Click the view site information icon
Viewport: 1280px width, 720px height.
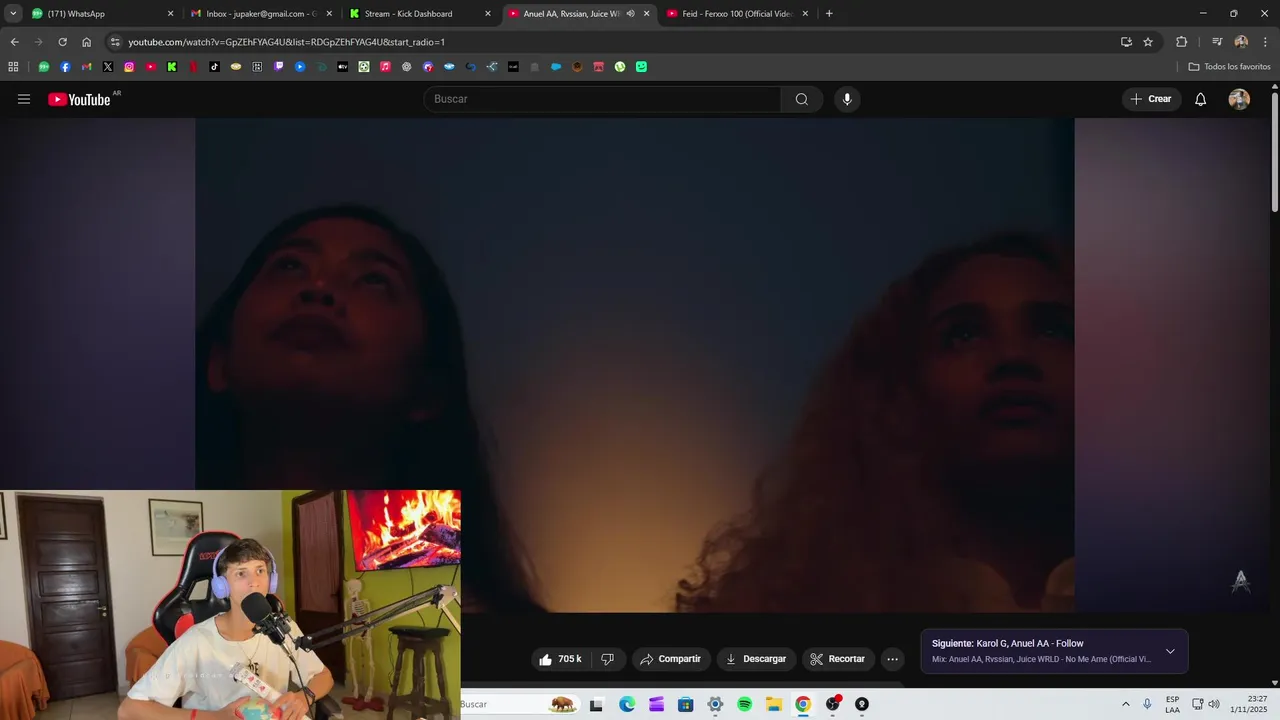(115, 42)
